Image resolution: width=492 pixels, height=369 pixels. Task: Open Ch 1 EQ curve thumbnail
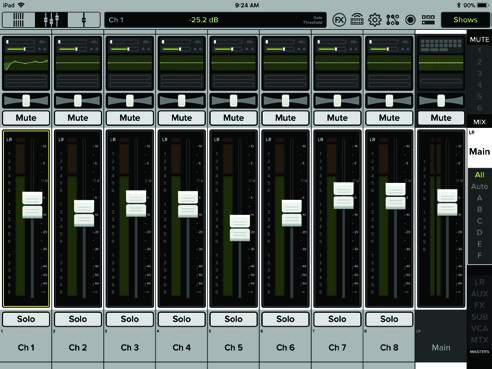[x=26, y=63]
